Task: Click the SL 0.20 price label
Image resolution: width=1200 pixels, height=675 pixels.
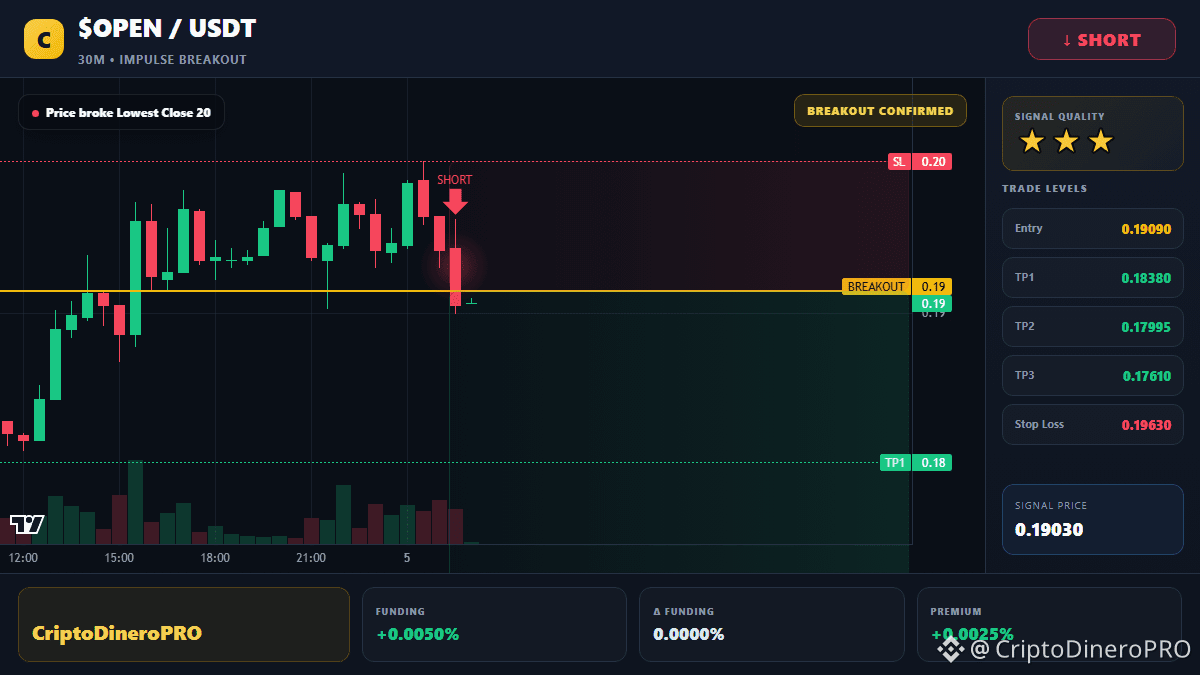Action: [x=920, y=161]
